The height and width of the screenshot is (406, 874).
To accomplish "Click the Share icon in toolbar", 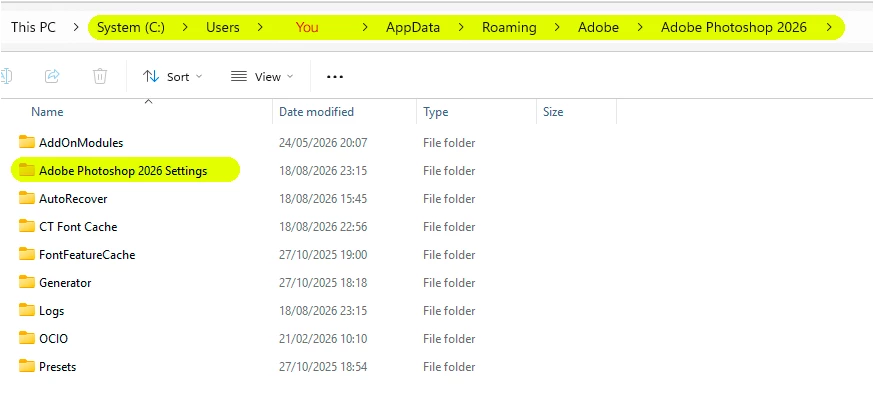I will pyautogui.click(x=52, y=76).
